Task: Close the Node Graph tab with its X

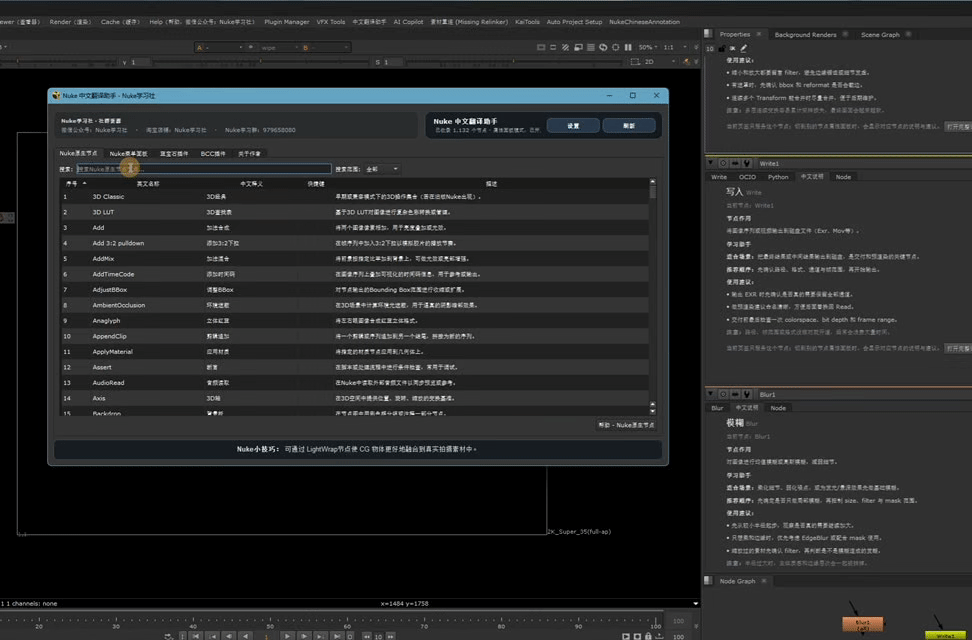Action: (764, 581)
